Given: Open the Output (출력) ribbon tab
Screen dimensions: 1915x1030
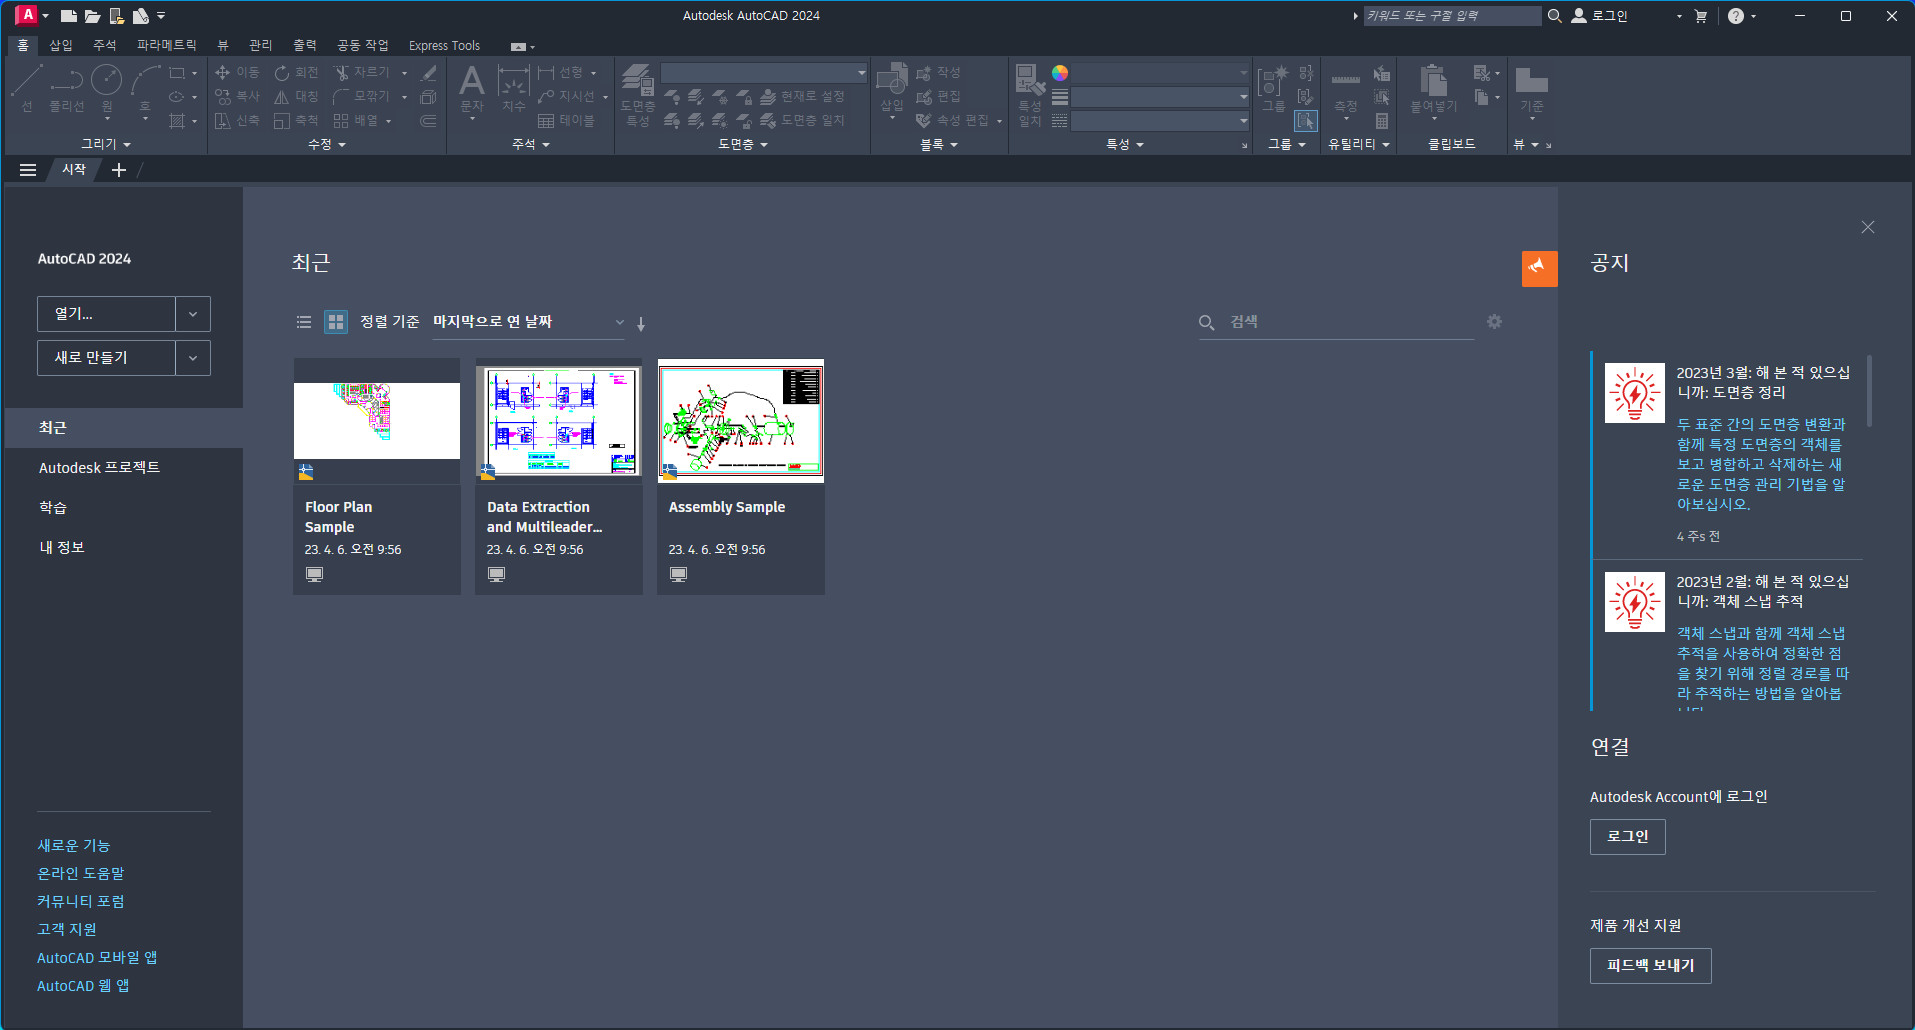Looking at the screenshot, I should click(304, 45).
